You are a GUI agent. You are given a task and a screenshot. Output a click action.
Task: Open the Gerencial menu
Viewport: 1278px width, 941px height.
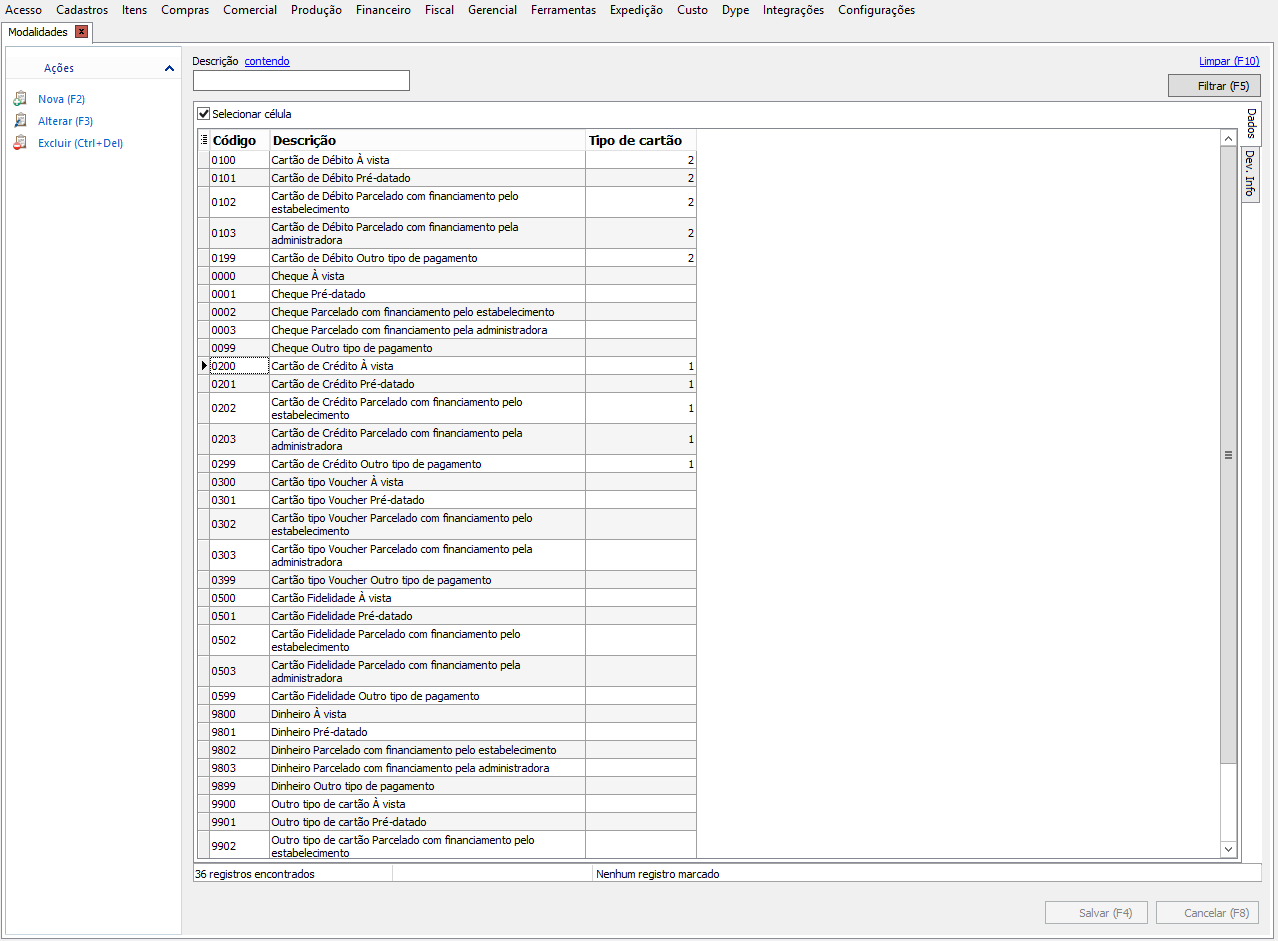493,10
